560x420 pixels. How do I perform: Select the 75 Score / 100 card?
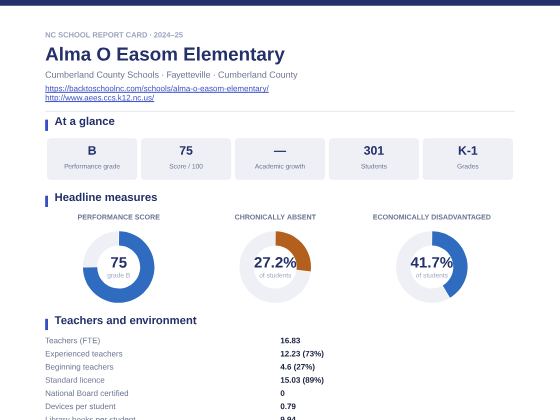tap(186, 159)
